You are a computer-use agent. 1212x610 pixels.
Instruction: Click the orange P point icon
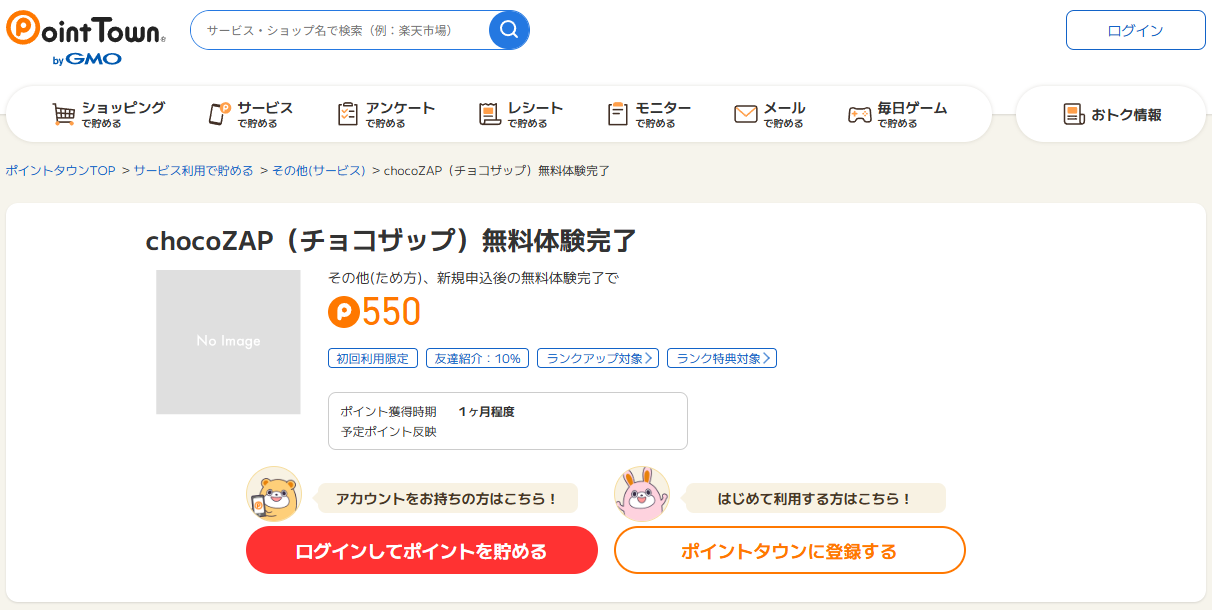pyautogui.click(x=343, y=313)
